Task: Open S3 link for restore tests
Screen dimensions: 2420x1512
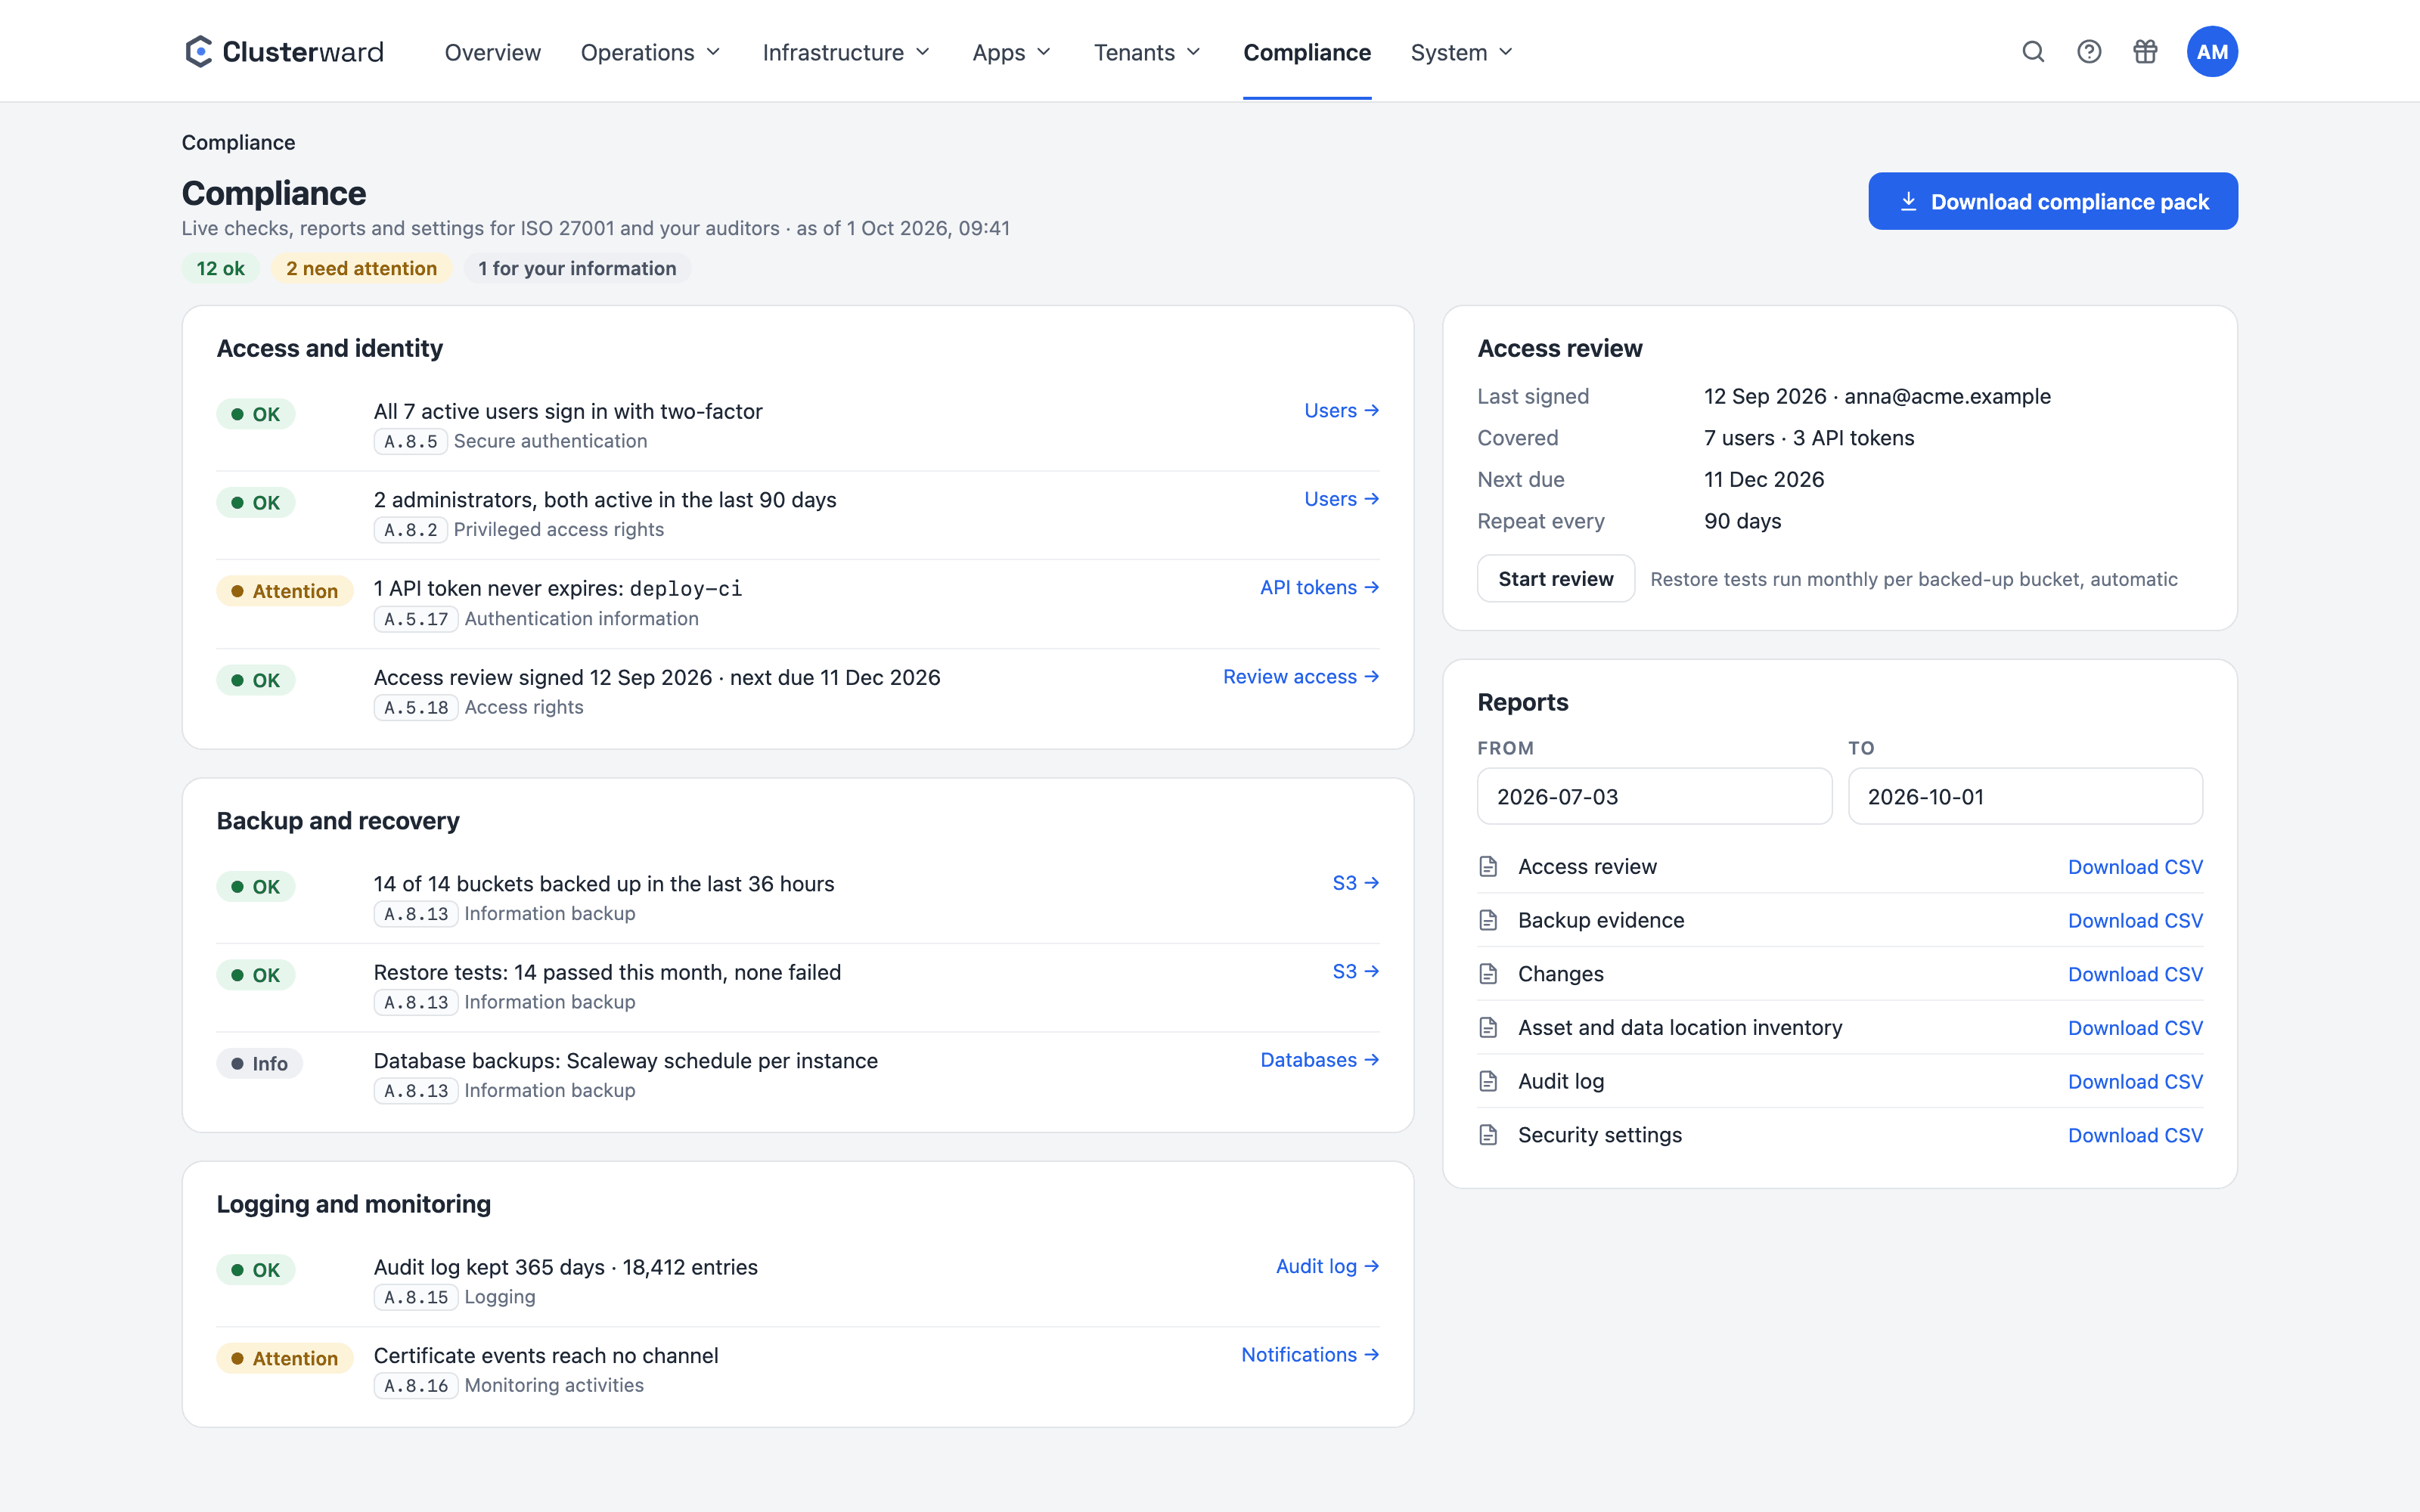Action: [x=1356, y=972]
